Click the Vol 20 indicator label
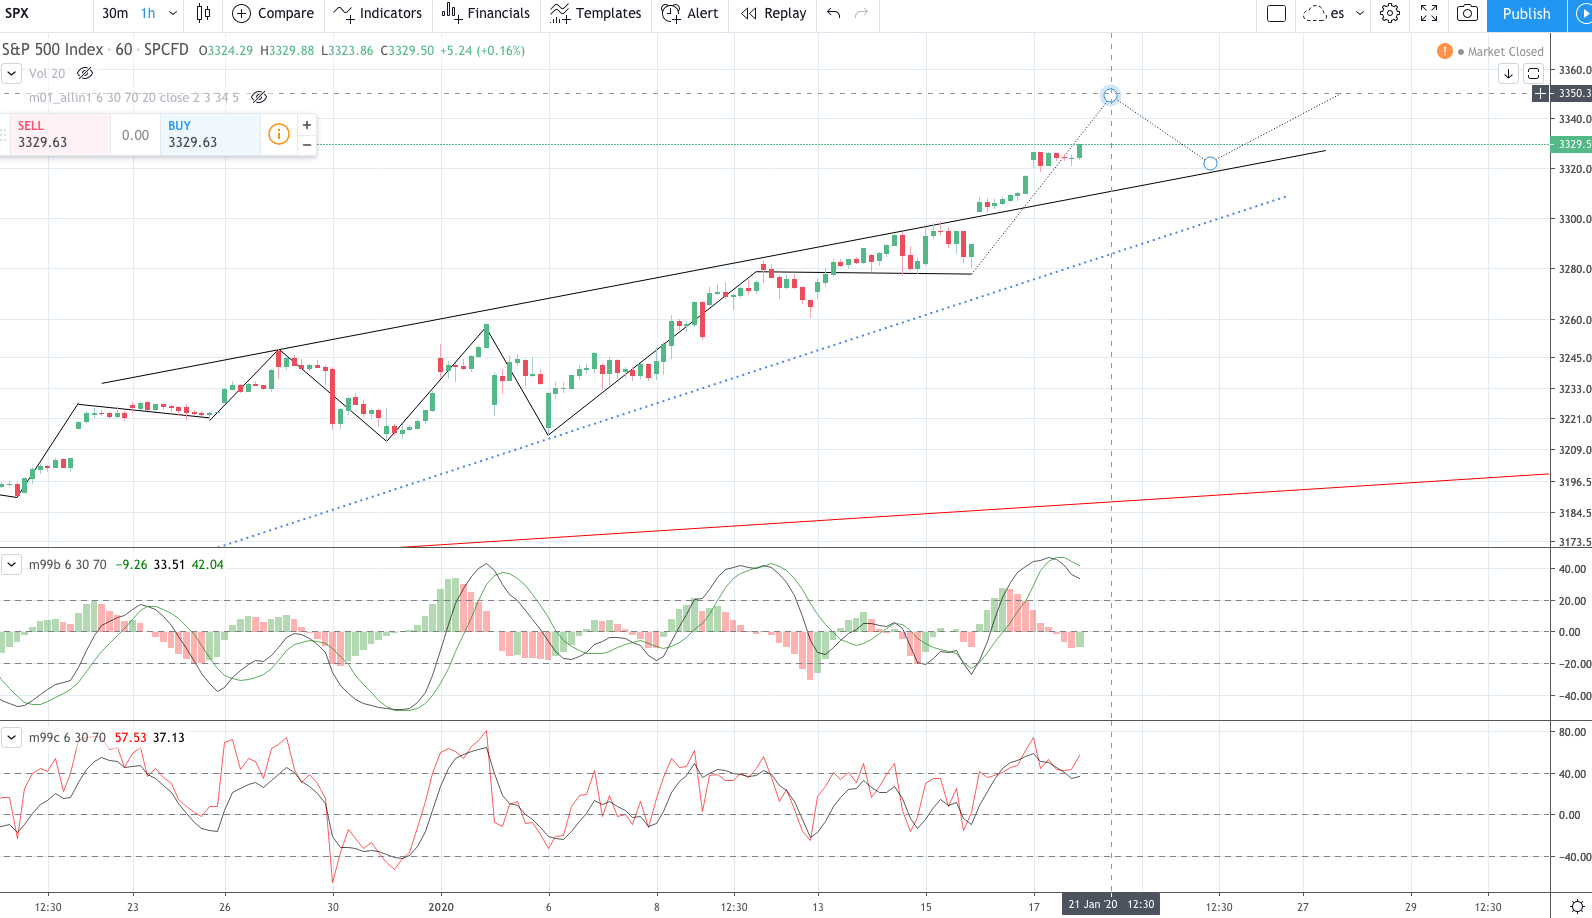1592x918 pixels. coord(47,74)
